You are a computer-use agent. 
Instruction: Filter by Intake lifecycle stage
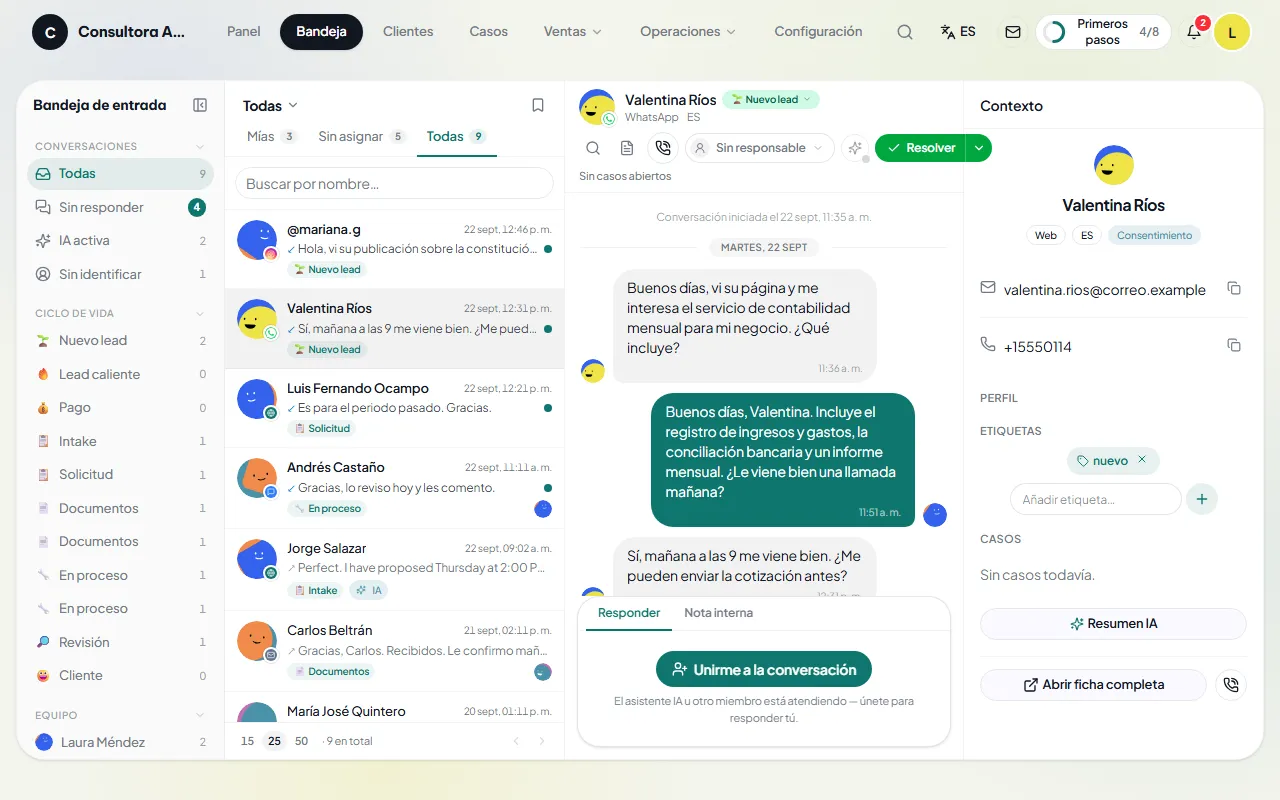pyautogui.click(x=120, y=441)
